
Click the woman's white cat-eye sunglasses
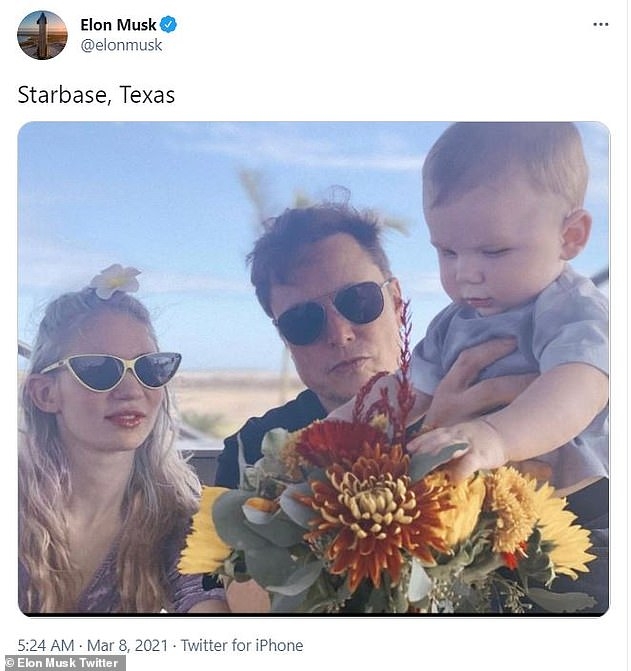(x=112, y=371)
